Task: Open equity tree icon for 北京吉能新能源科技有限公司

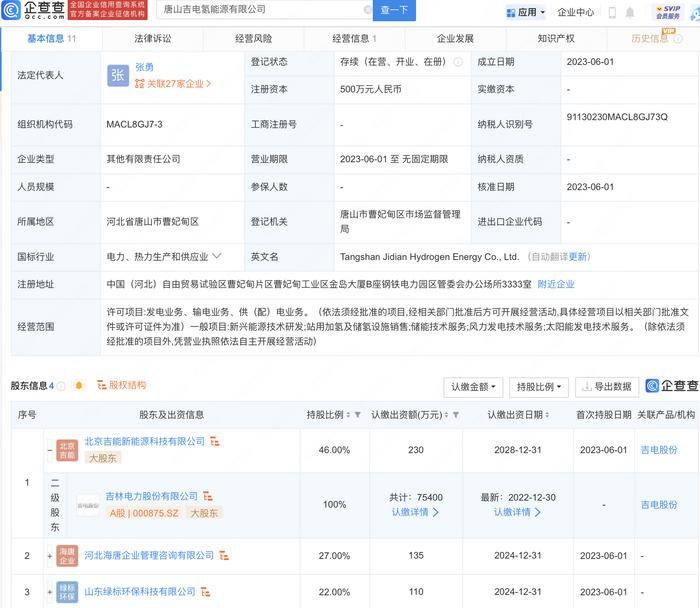Action: [x=215, y=441]
